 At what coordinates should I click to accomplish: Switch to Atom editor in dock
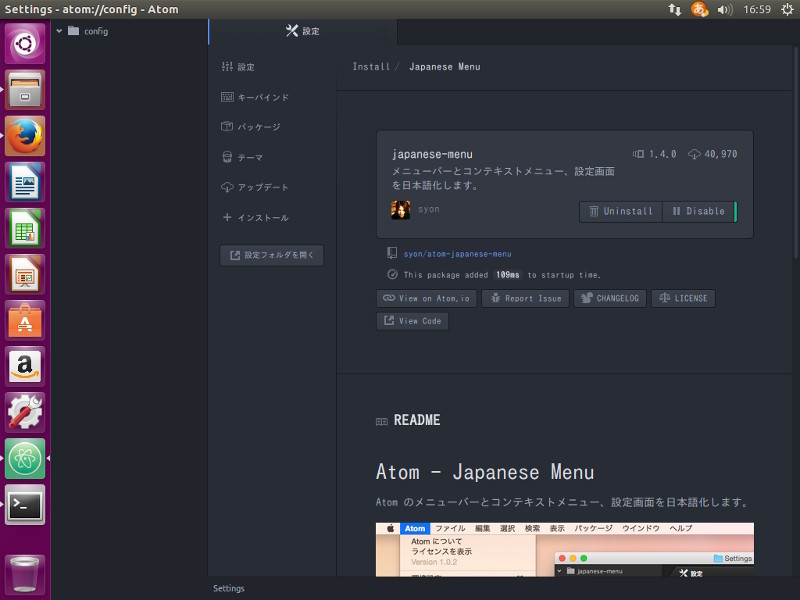coord(25,458)
